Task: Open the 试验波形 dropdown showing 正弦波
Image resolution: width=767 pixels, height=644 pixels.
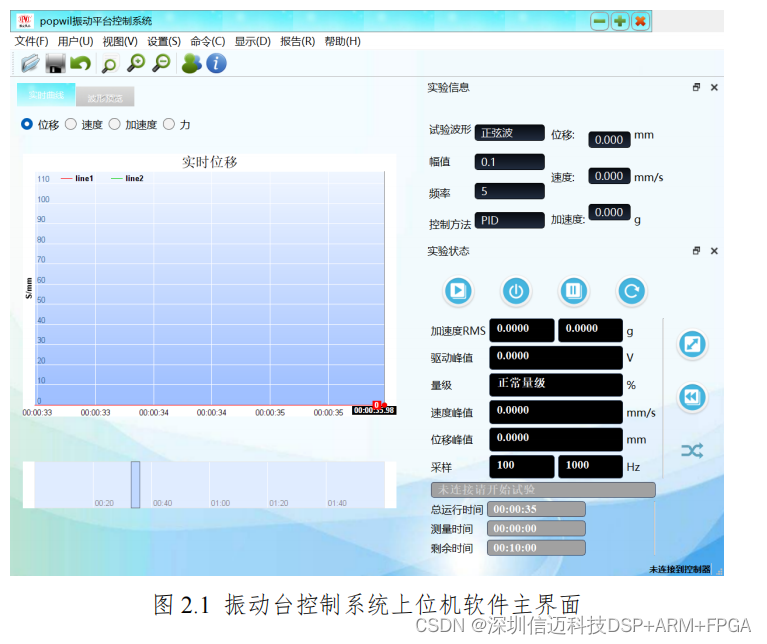Action: tap(510, 133)
